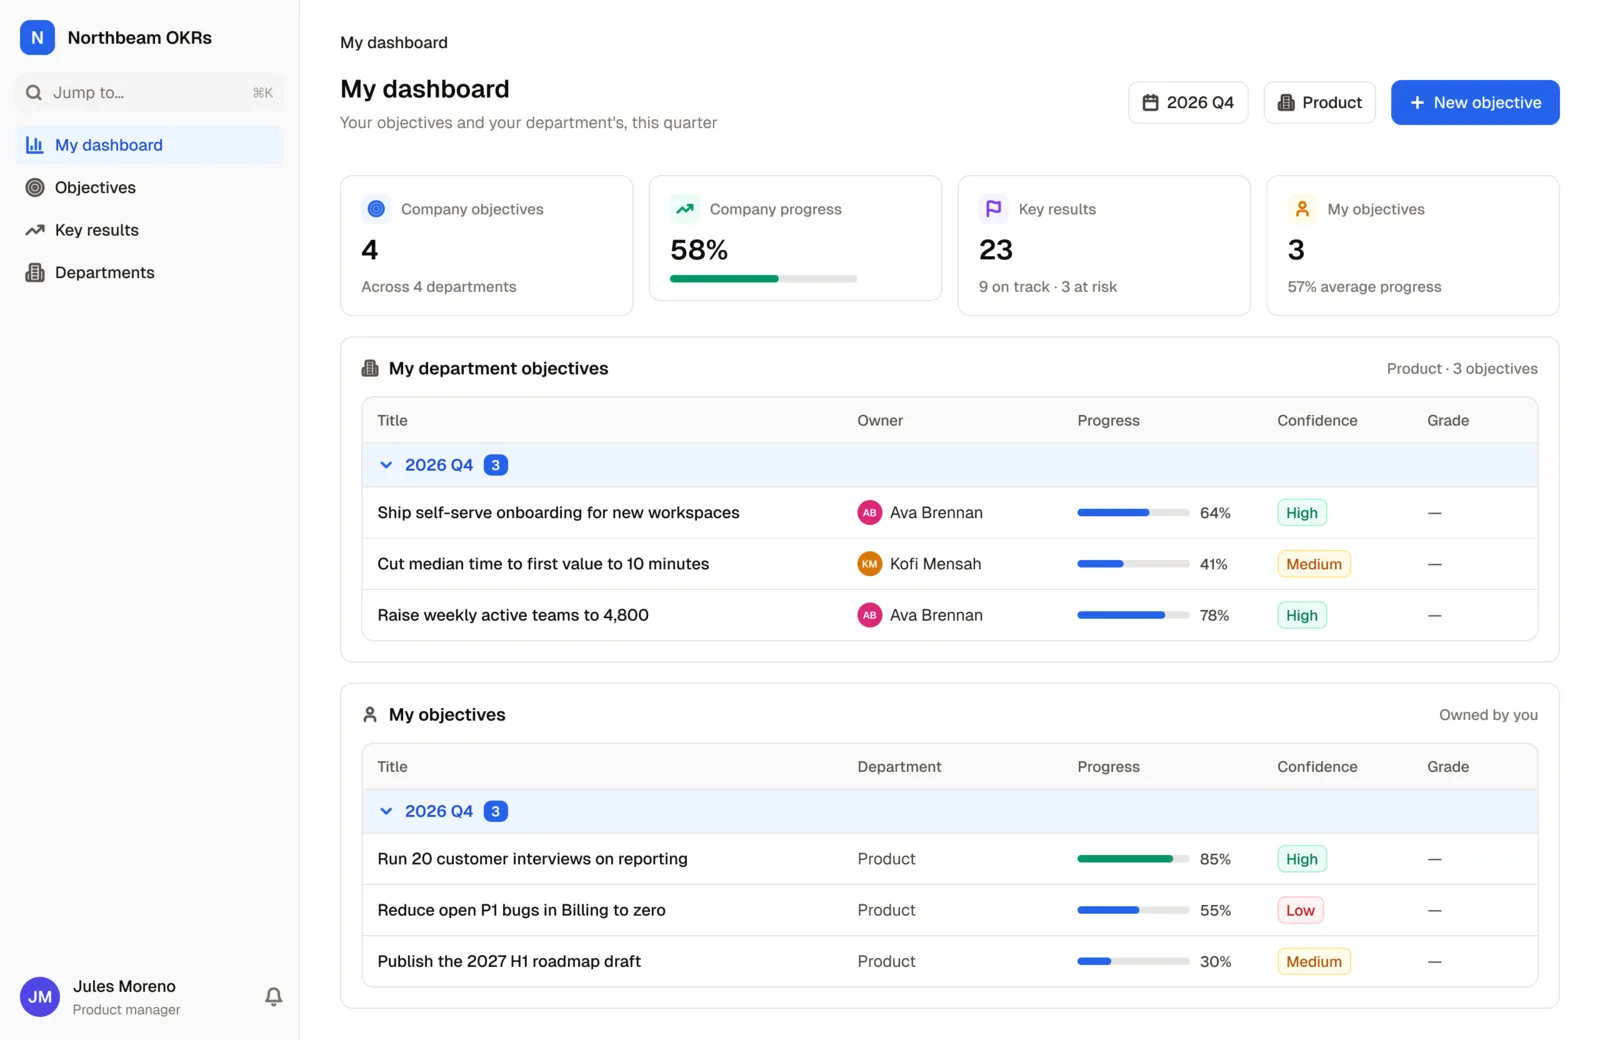Open Ship self-serve onboarding objective

coord(558,513)
